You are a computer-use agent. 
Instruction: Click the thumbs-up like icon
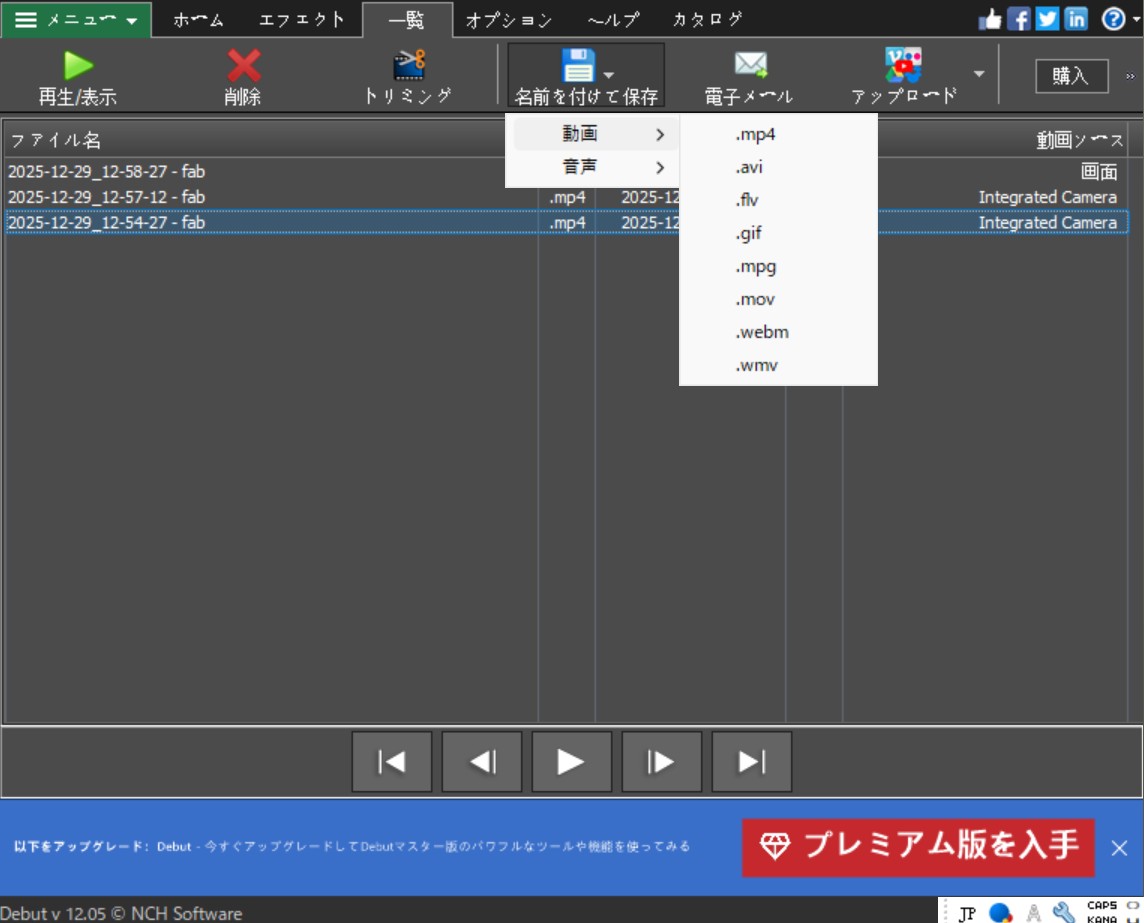tap(992, 17)
